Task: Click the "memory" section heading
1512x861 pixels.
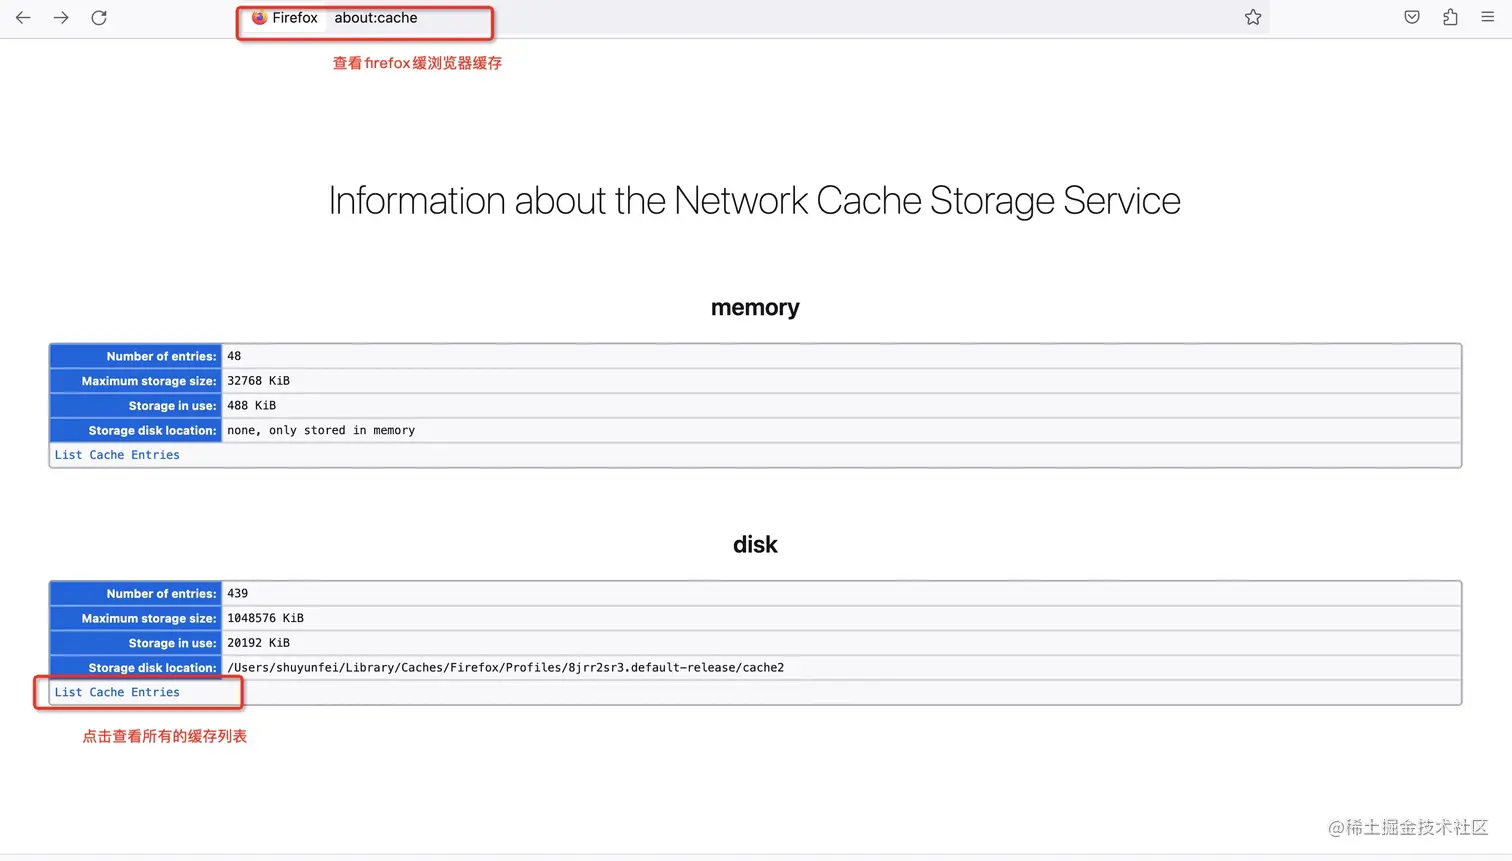Action: [x=755, y=308]
